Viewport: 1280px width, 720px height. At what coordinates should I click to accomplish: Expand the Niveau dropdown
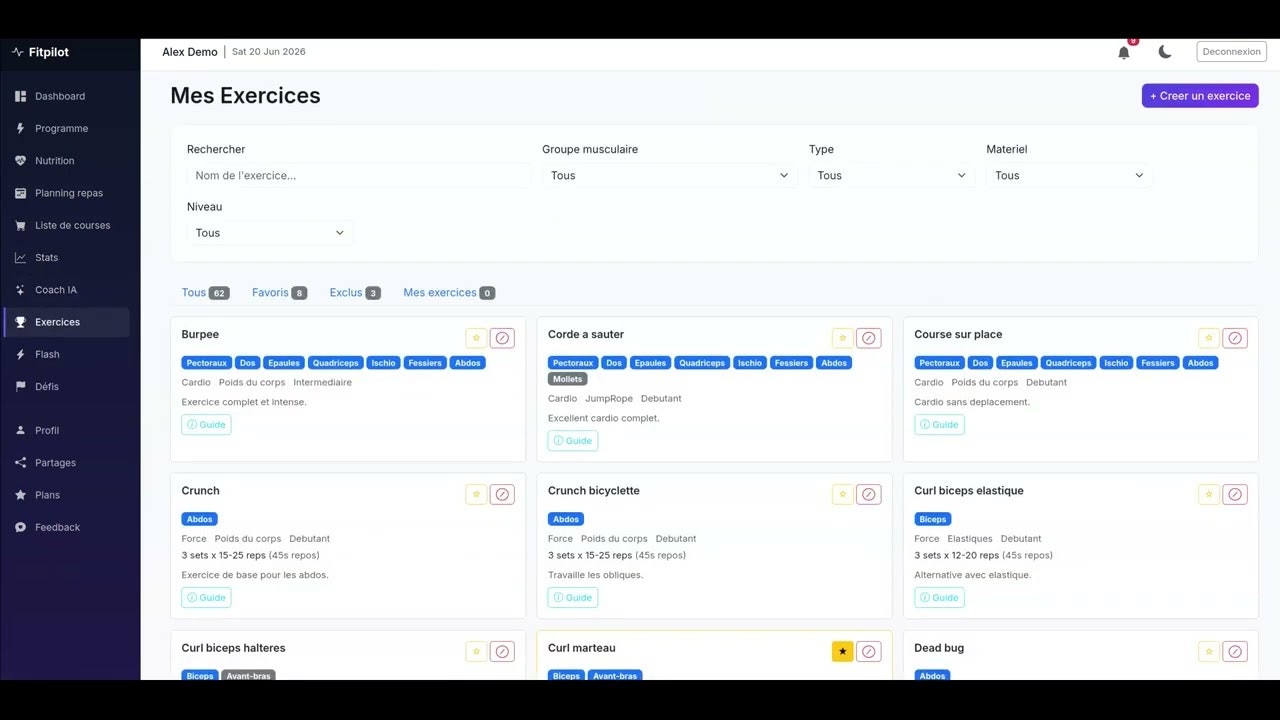click(269, 233)
